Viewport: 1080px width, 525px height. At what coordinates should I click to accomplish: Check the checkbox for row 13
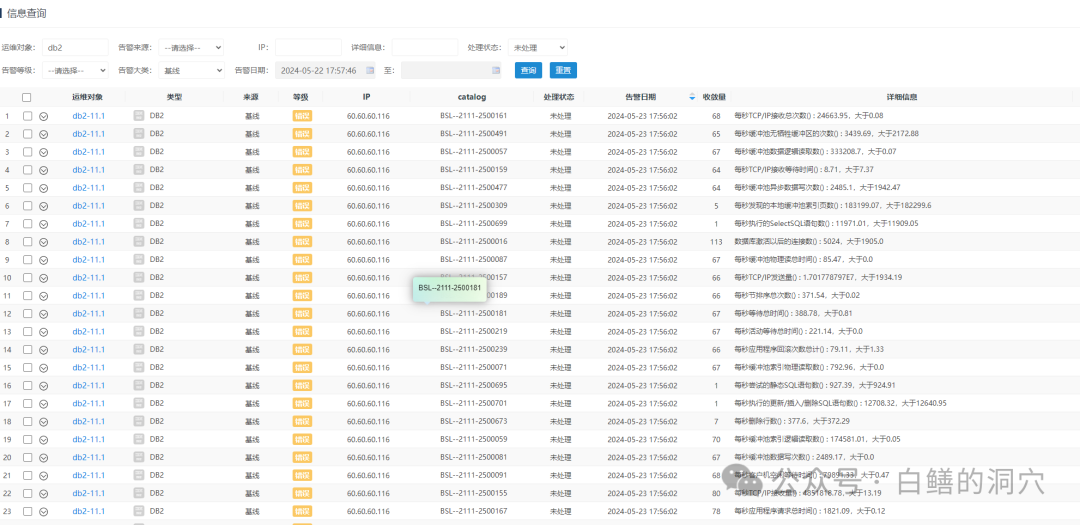tap(27, 331)
